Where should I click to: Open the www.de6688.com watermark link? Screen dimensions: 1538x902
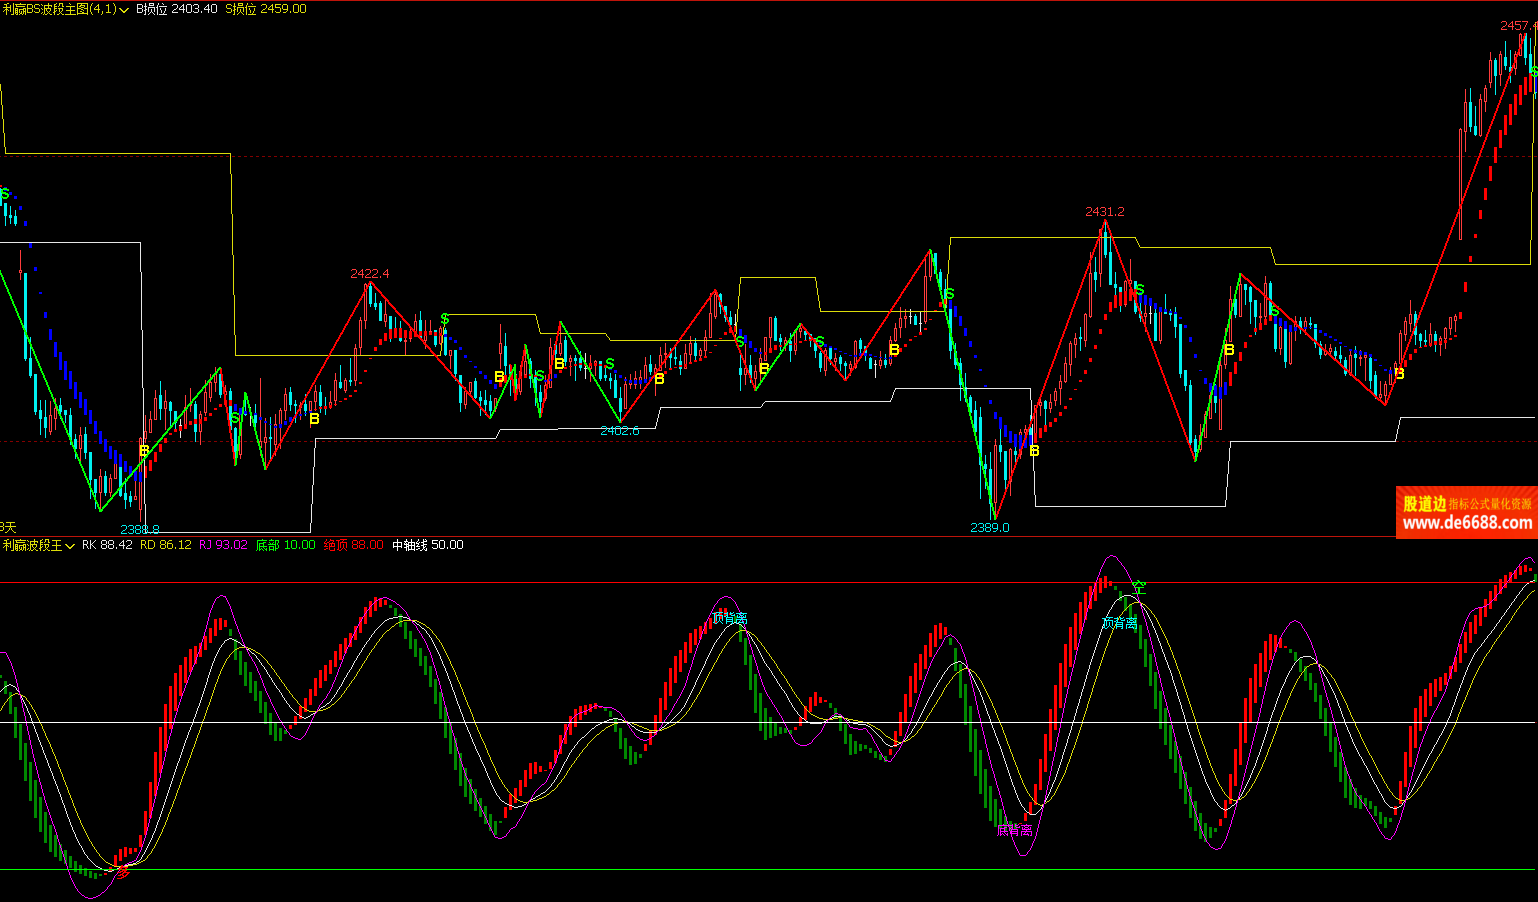(1466, 522)
